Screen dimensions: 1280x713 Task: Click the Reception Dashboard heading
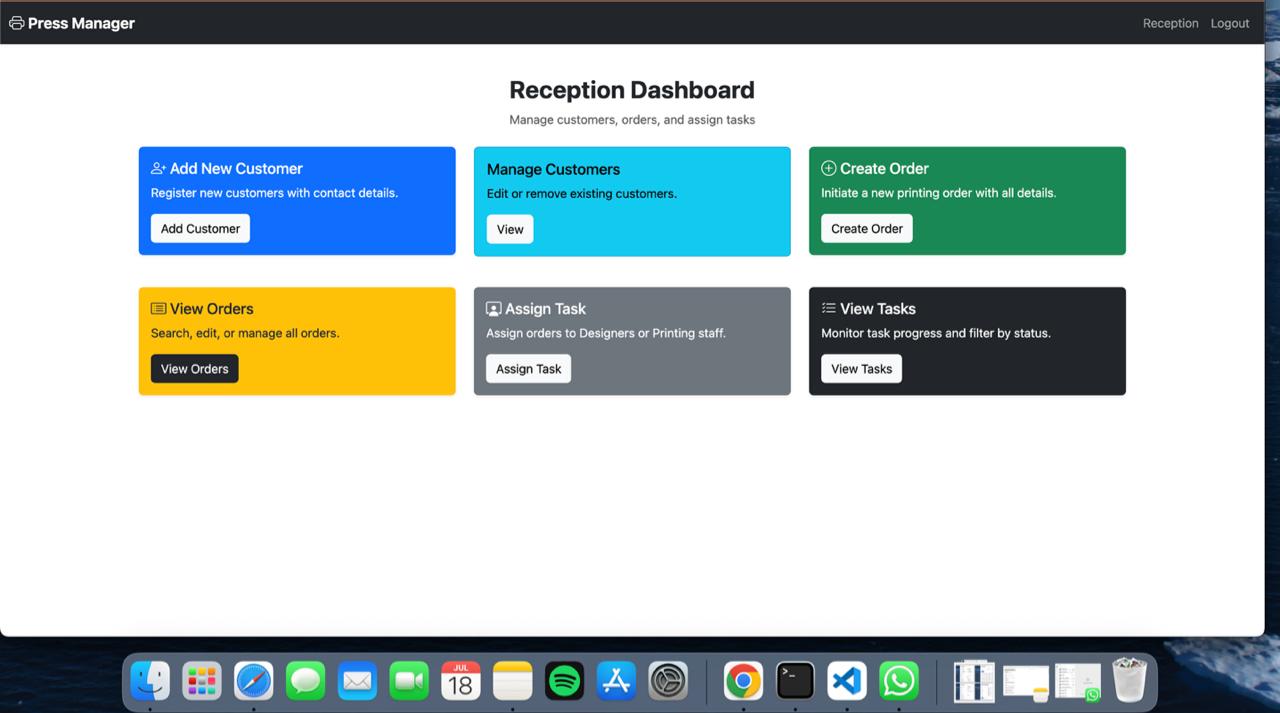pos(632,90)
